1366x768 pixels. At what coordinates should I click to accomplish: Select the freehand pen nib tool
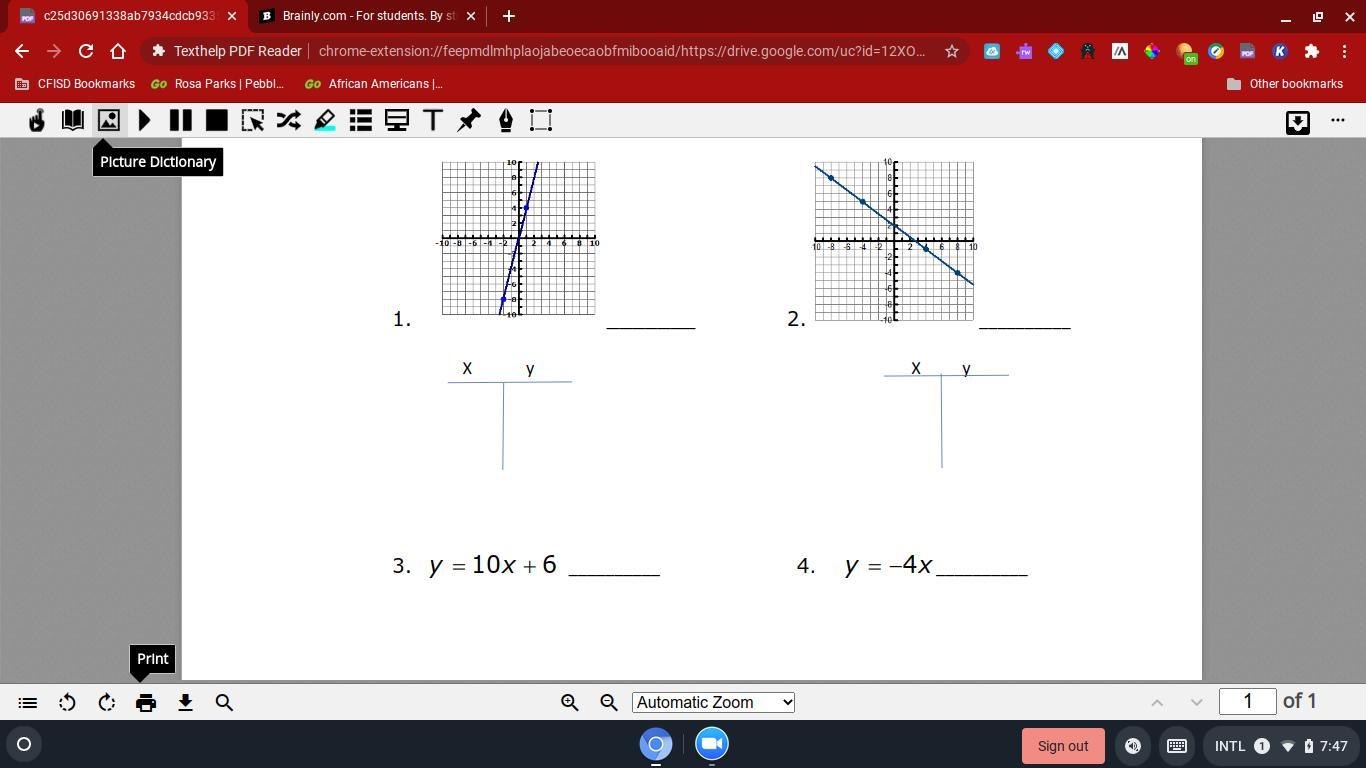pyautogui.click(x=505, y=121)
